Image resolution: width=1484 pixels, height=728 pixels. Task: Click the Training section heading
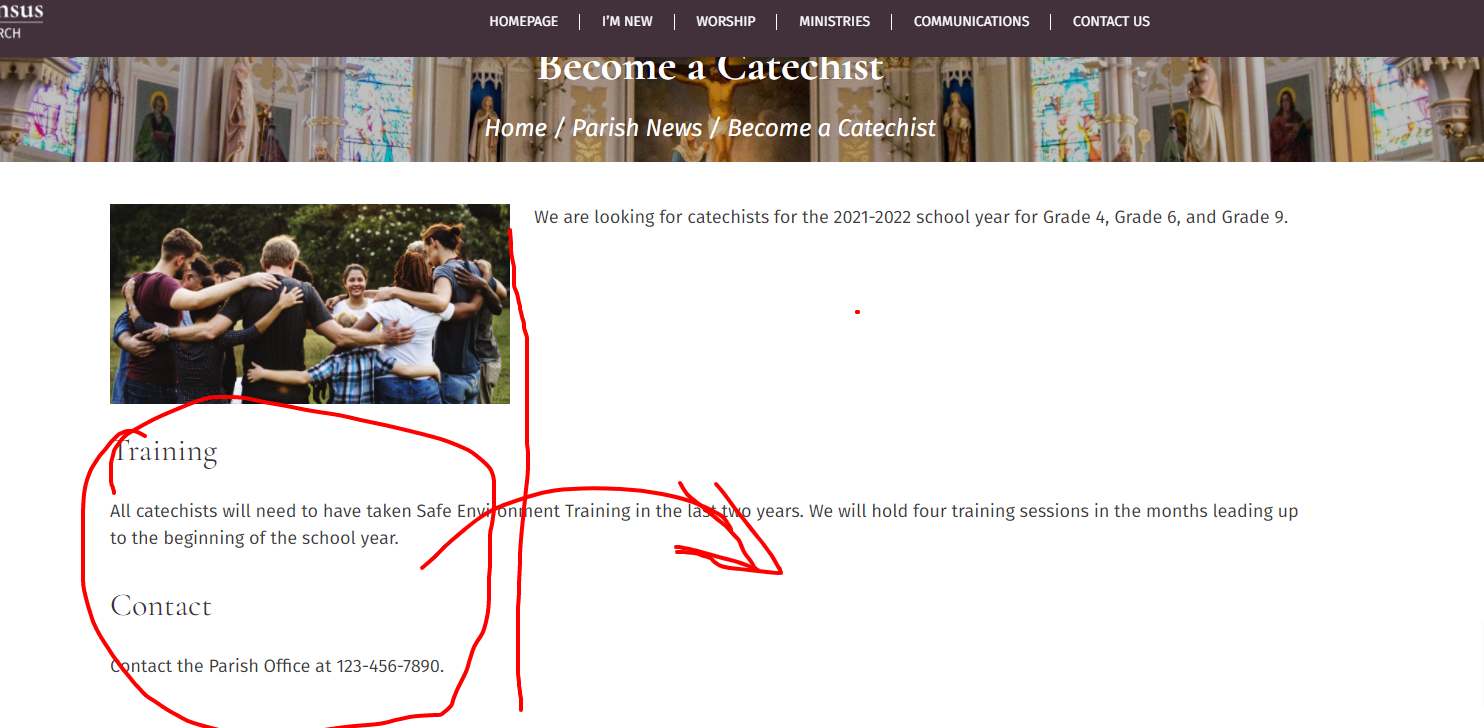[165, 452]
